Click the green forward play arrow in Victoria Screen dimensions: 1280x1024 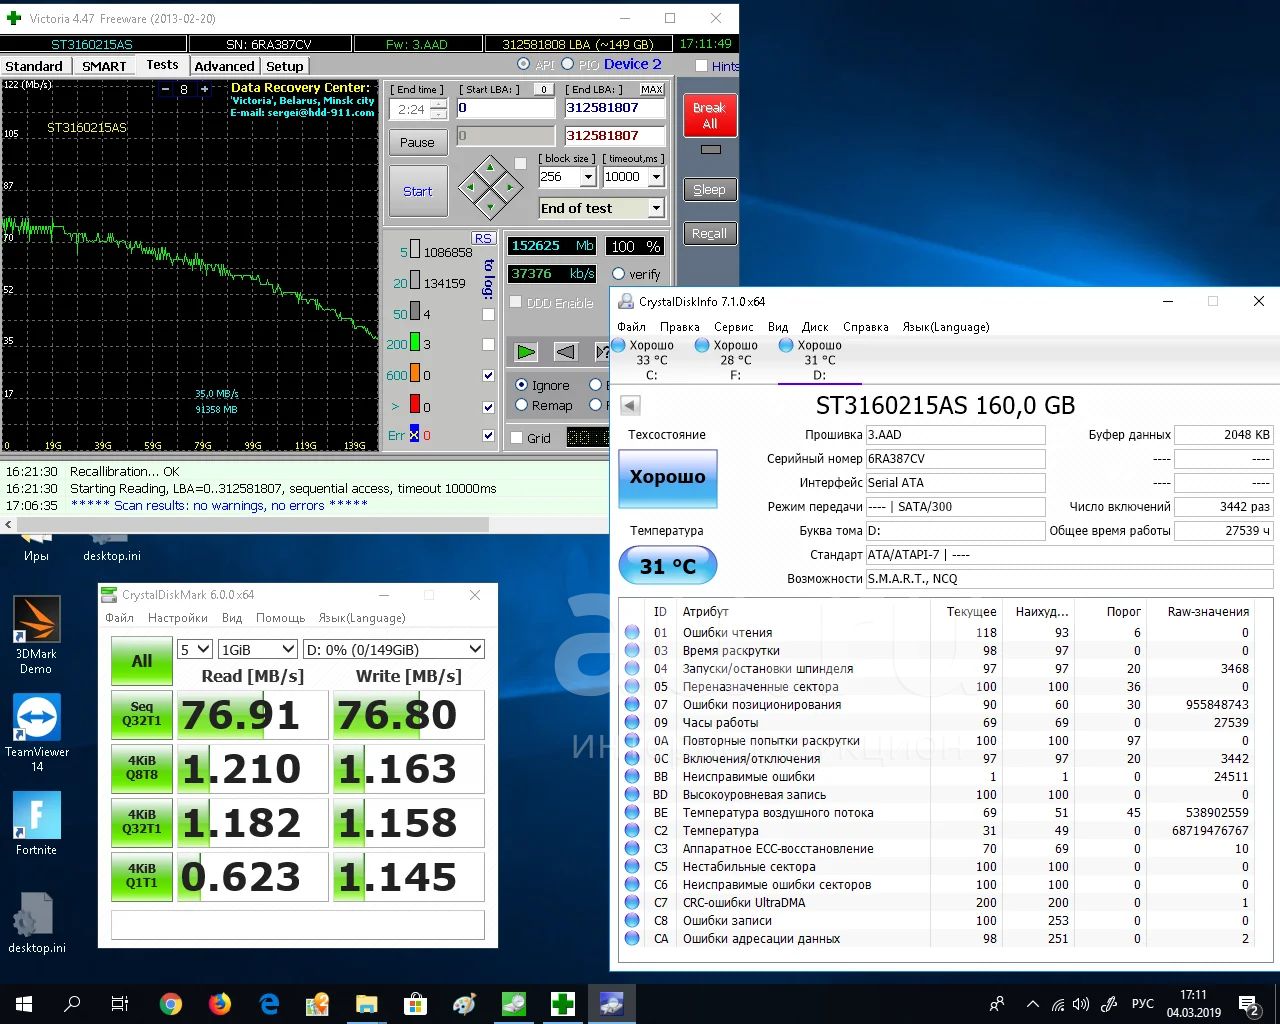click(526, 351)
